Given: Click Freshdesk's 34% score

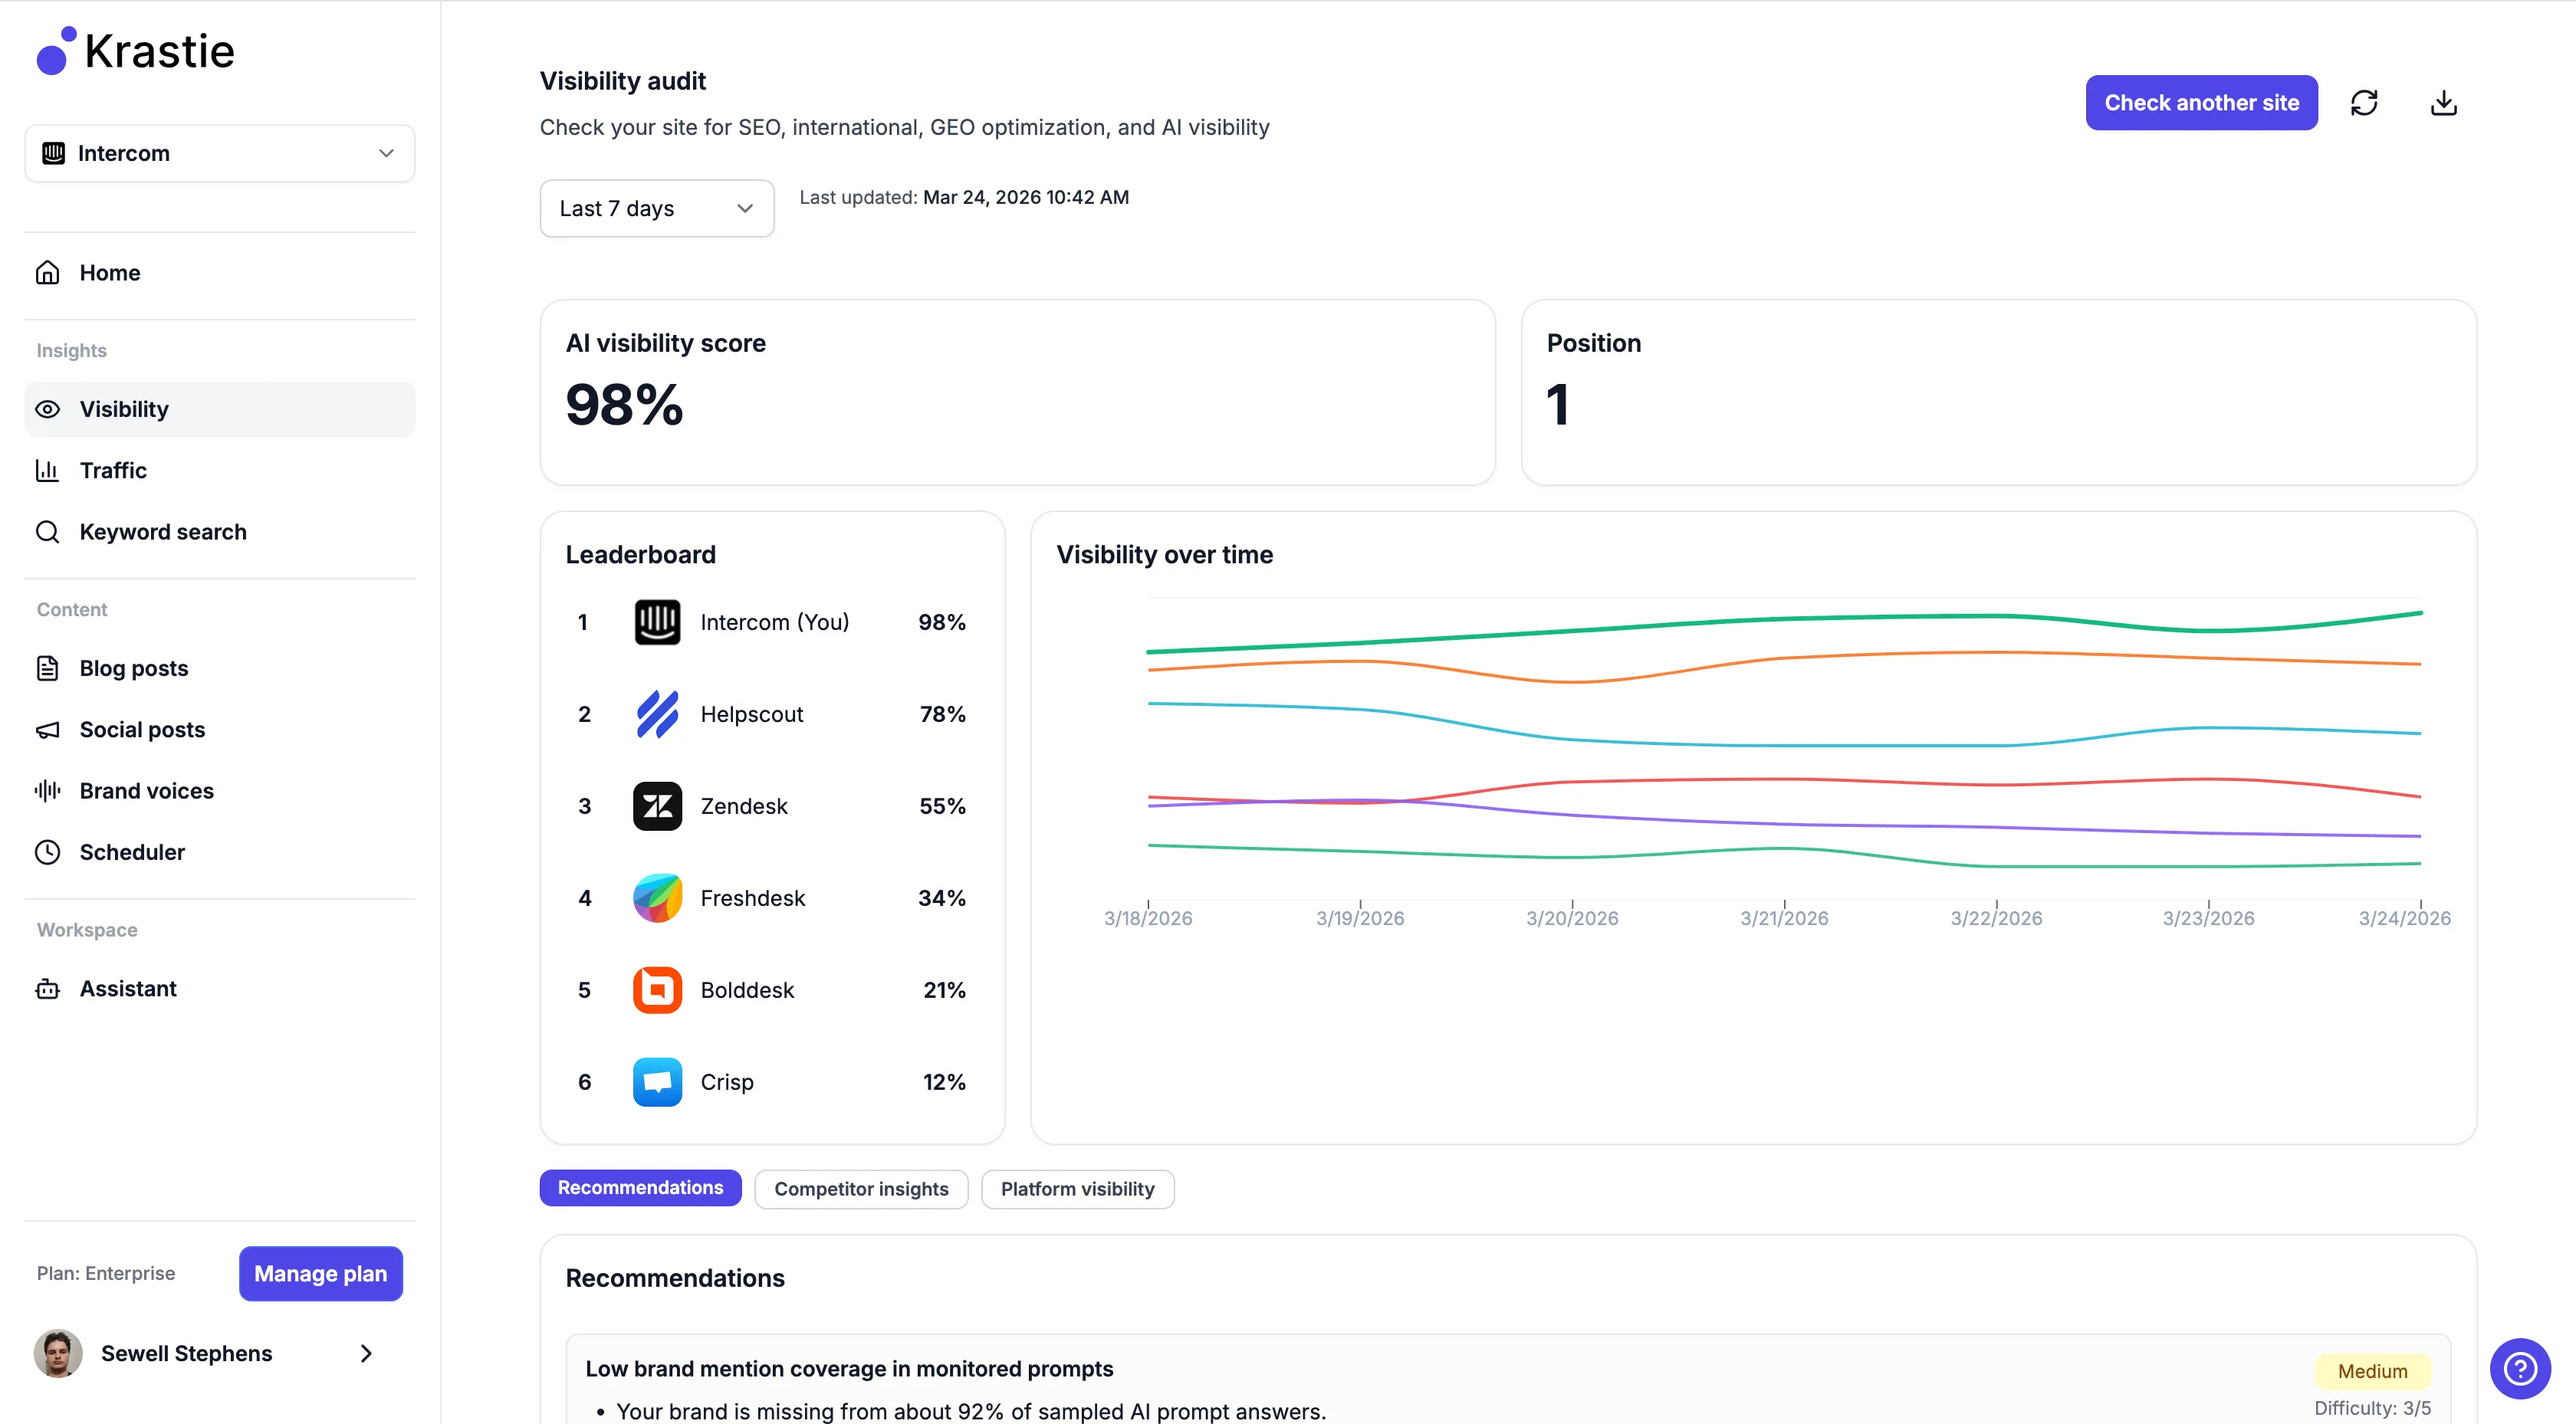Looking at the screenshot, I should coord(942,898).
